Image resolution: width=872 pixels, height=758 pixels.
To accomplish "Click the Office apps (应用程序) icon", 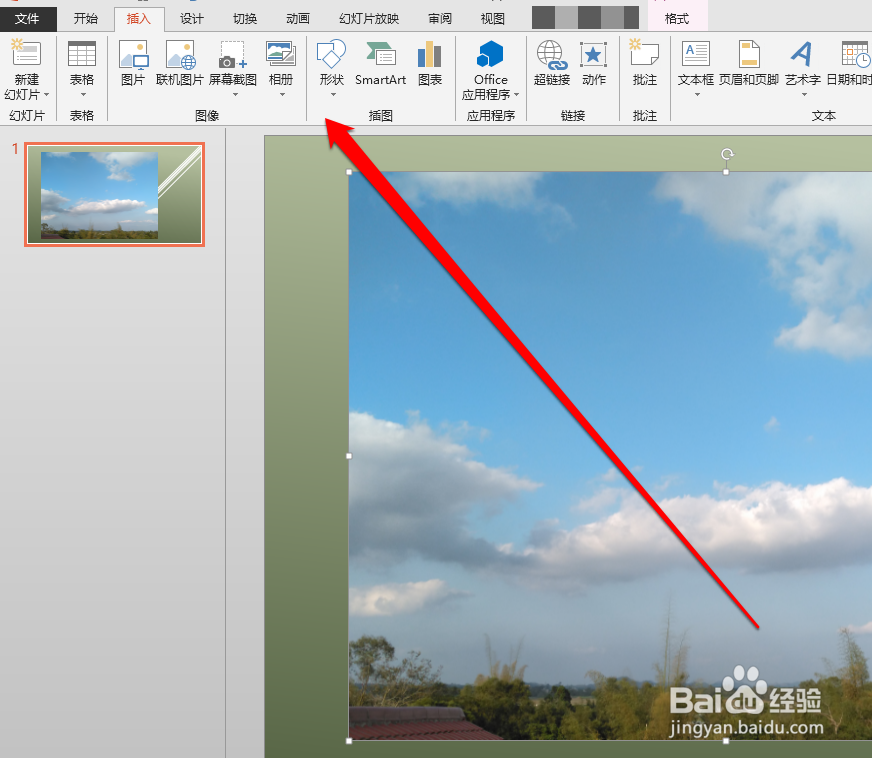I will (490, 55).
